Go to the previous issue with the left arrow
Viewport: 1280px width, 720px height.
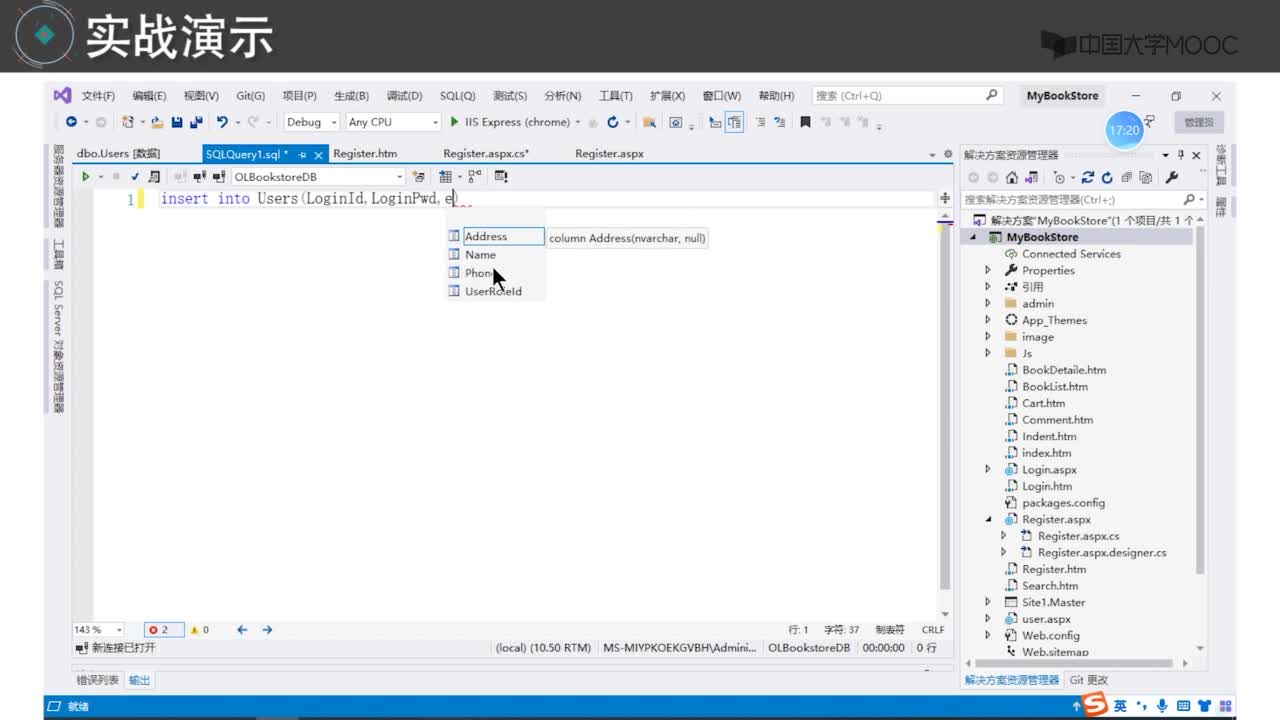[242, 630]
